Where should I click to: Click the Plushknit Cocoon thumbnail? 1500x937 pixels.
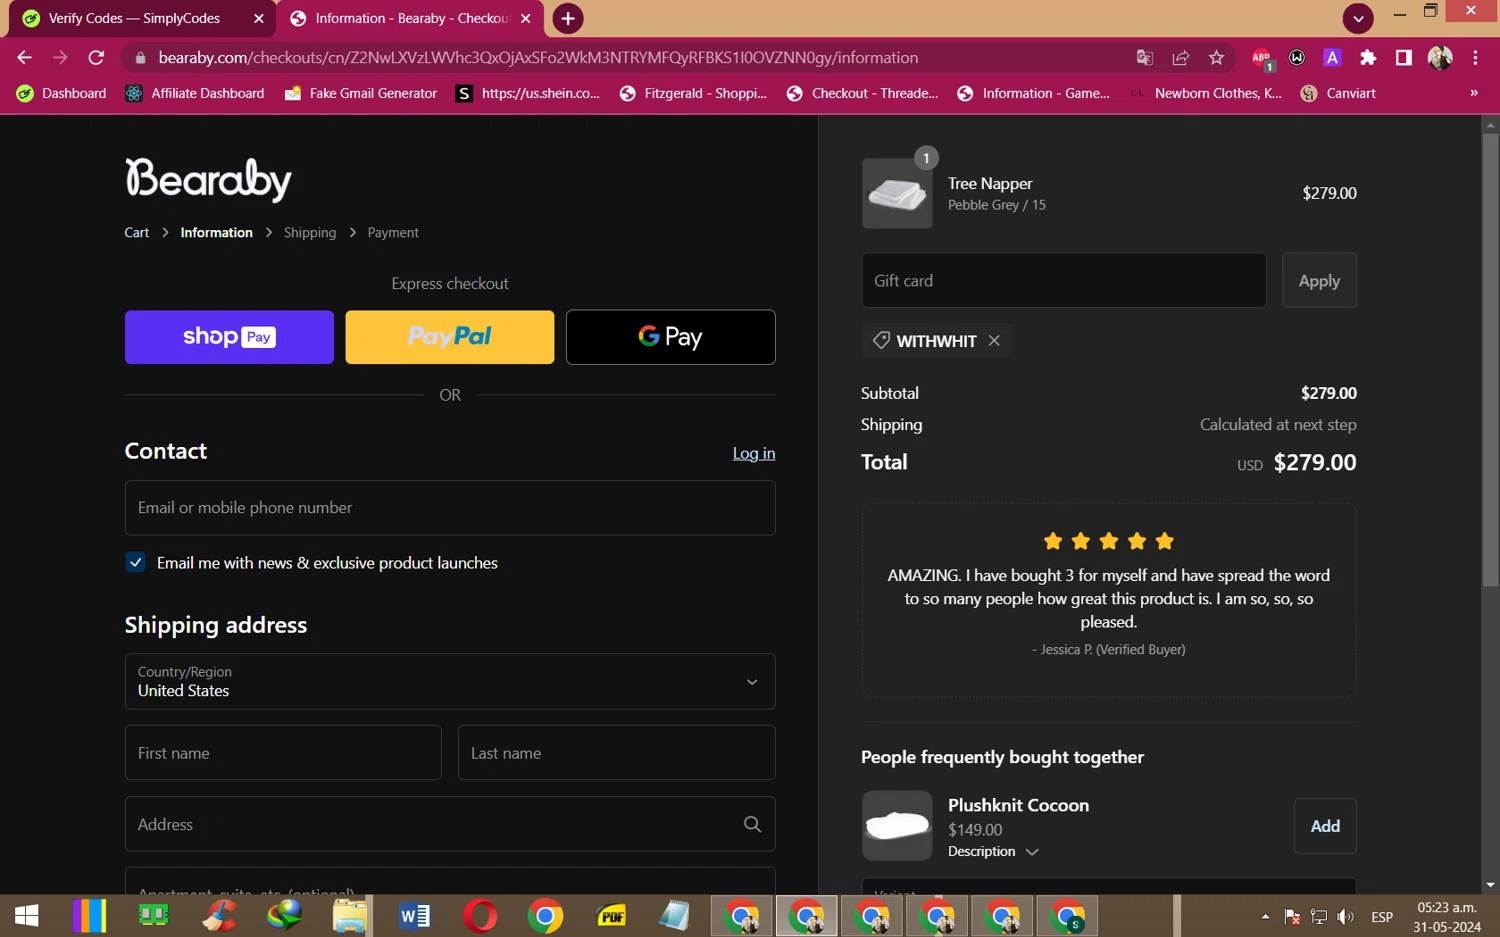coord(897,826)
